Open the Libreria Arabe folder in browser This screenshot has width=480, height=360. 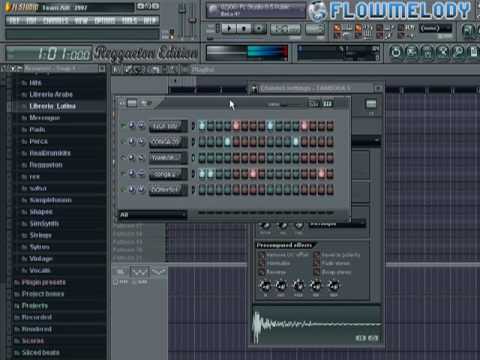pos(51,94)
